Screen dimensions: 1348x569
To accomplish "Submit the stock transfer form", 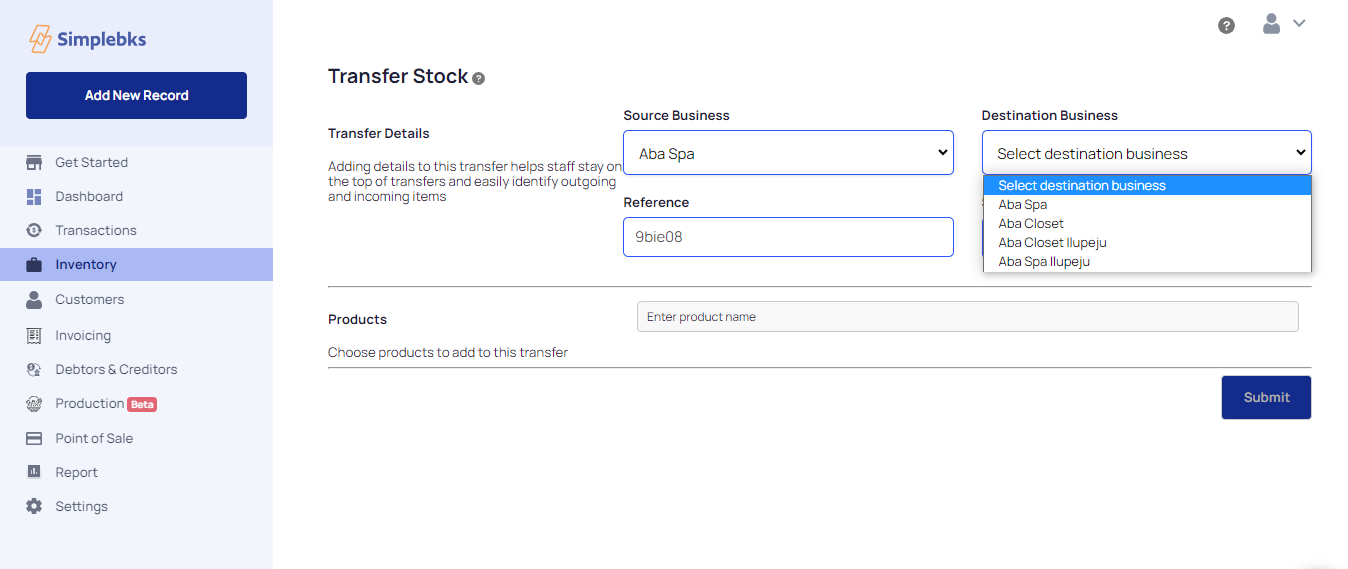I will 1266,397.
